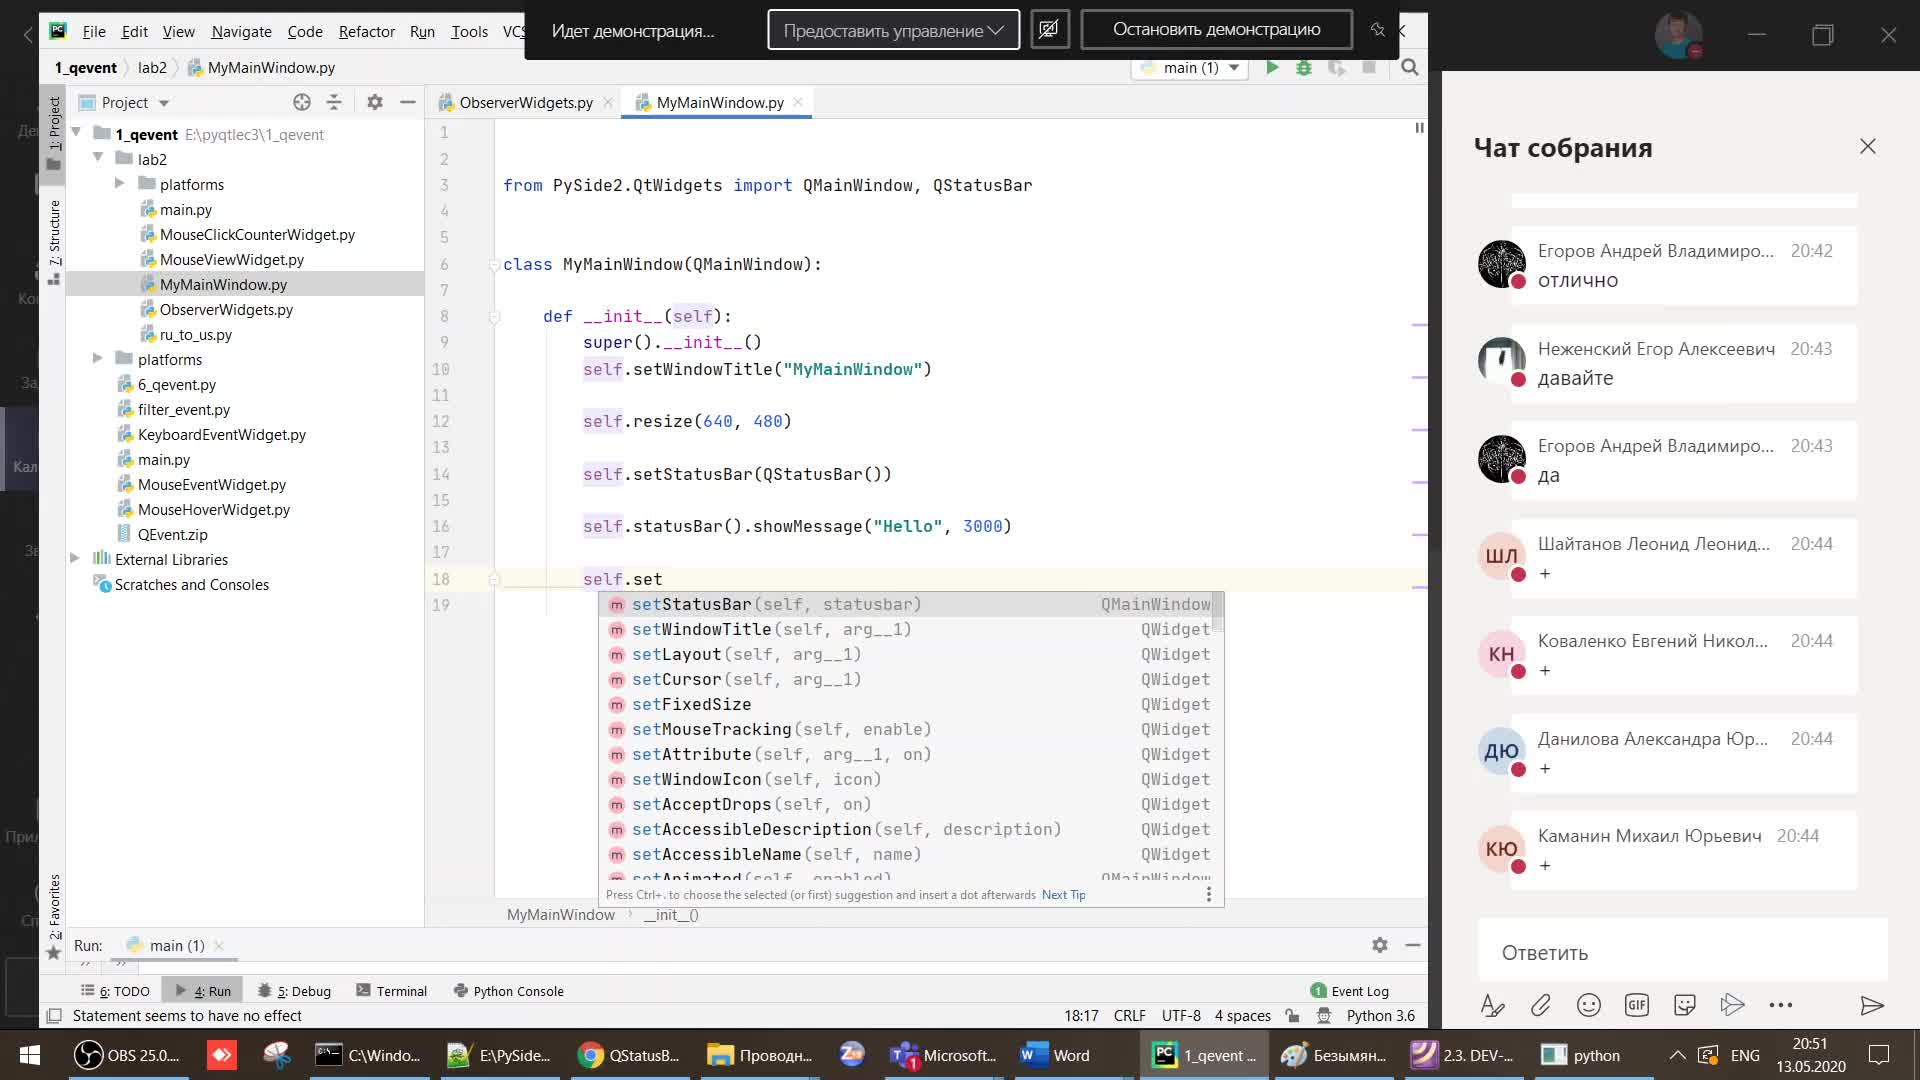
Task: Switch to ObserverWidgets.py editor tab
Action: coord(525,102)
